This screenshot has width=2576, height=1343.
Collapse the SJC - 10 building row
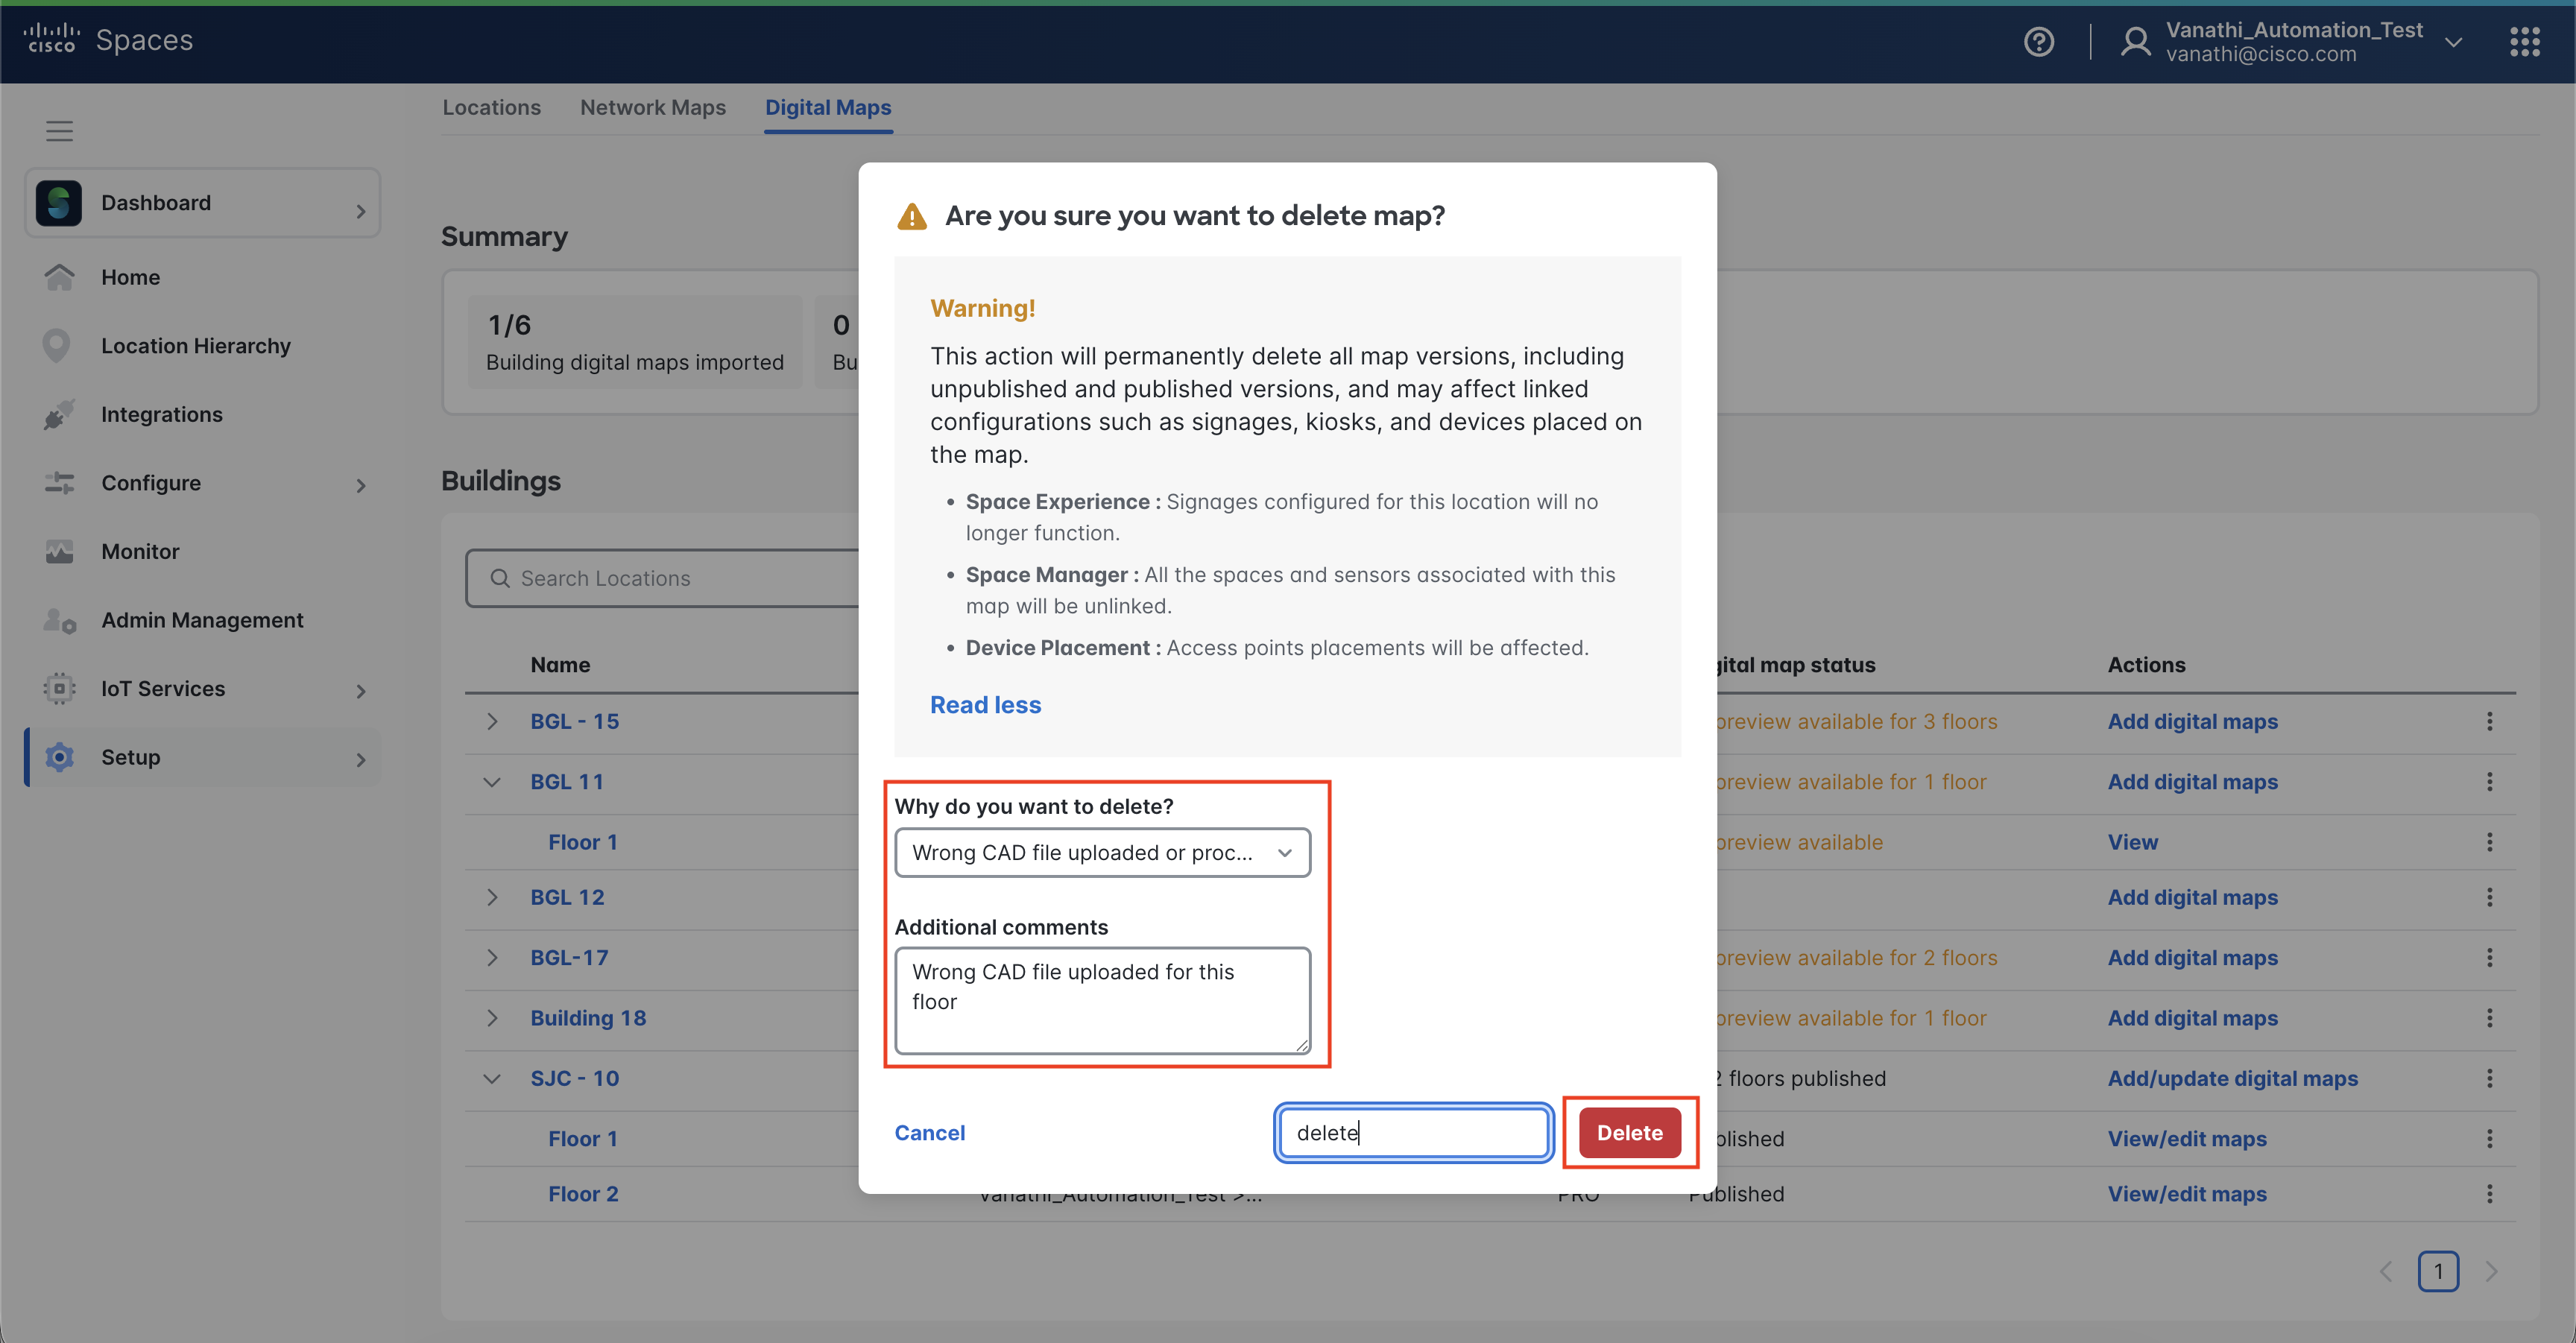point(492,1079)
